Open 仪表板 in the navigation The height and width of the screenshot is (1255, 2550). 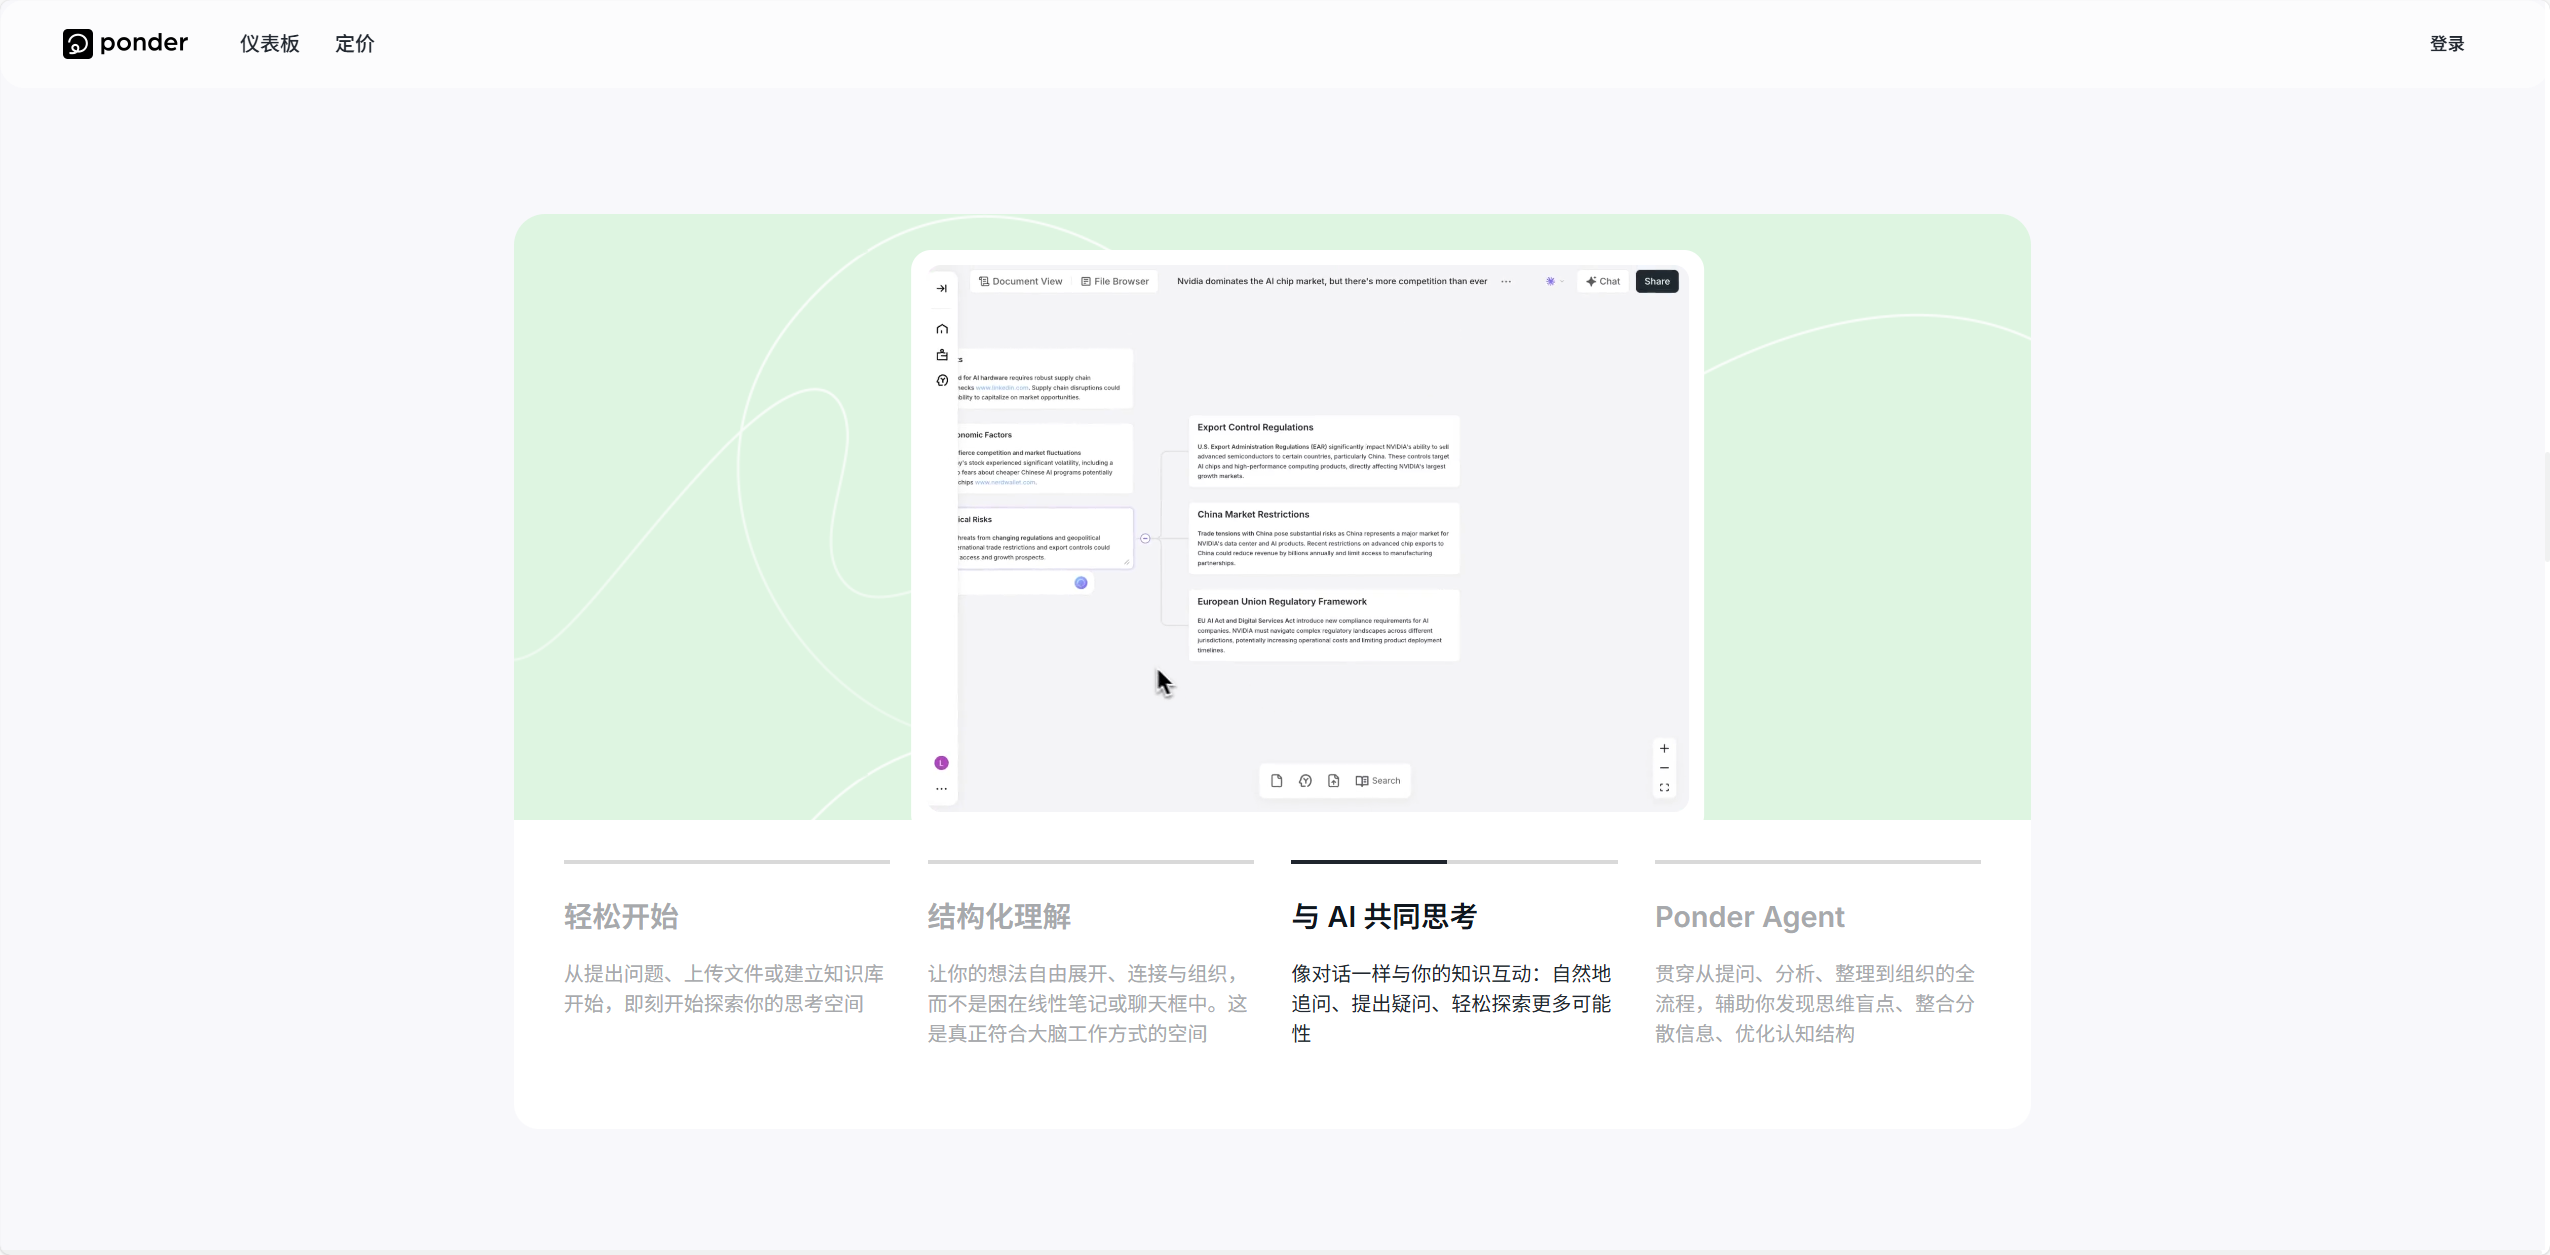coord(270,43)
